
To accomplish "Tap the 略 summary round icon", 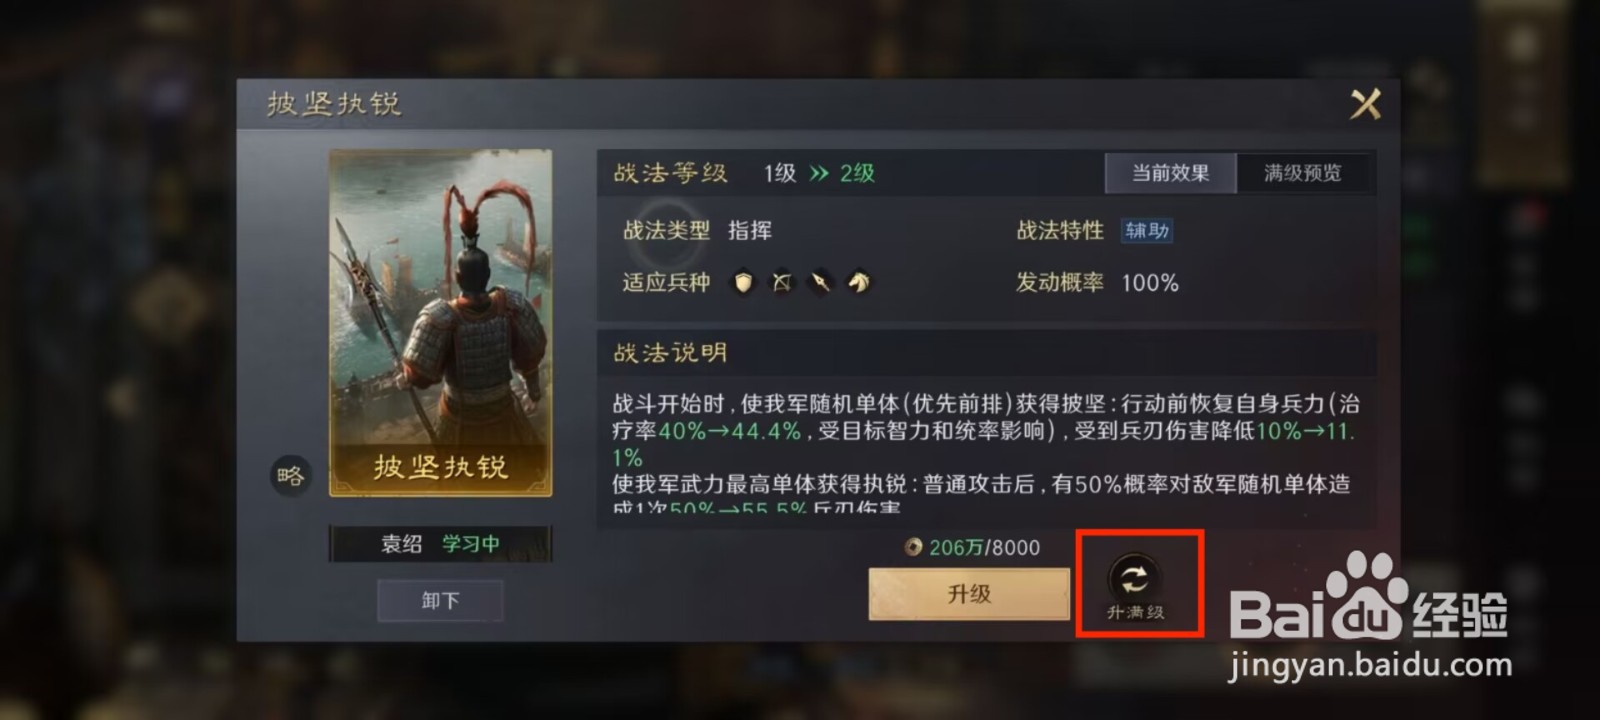I will pyautogui.click(x=290, y=476).
